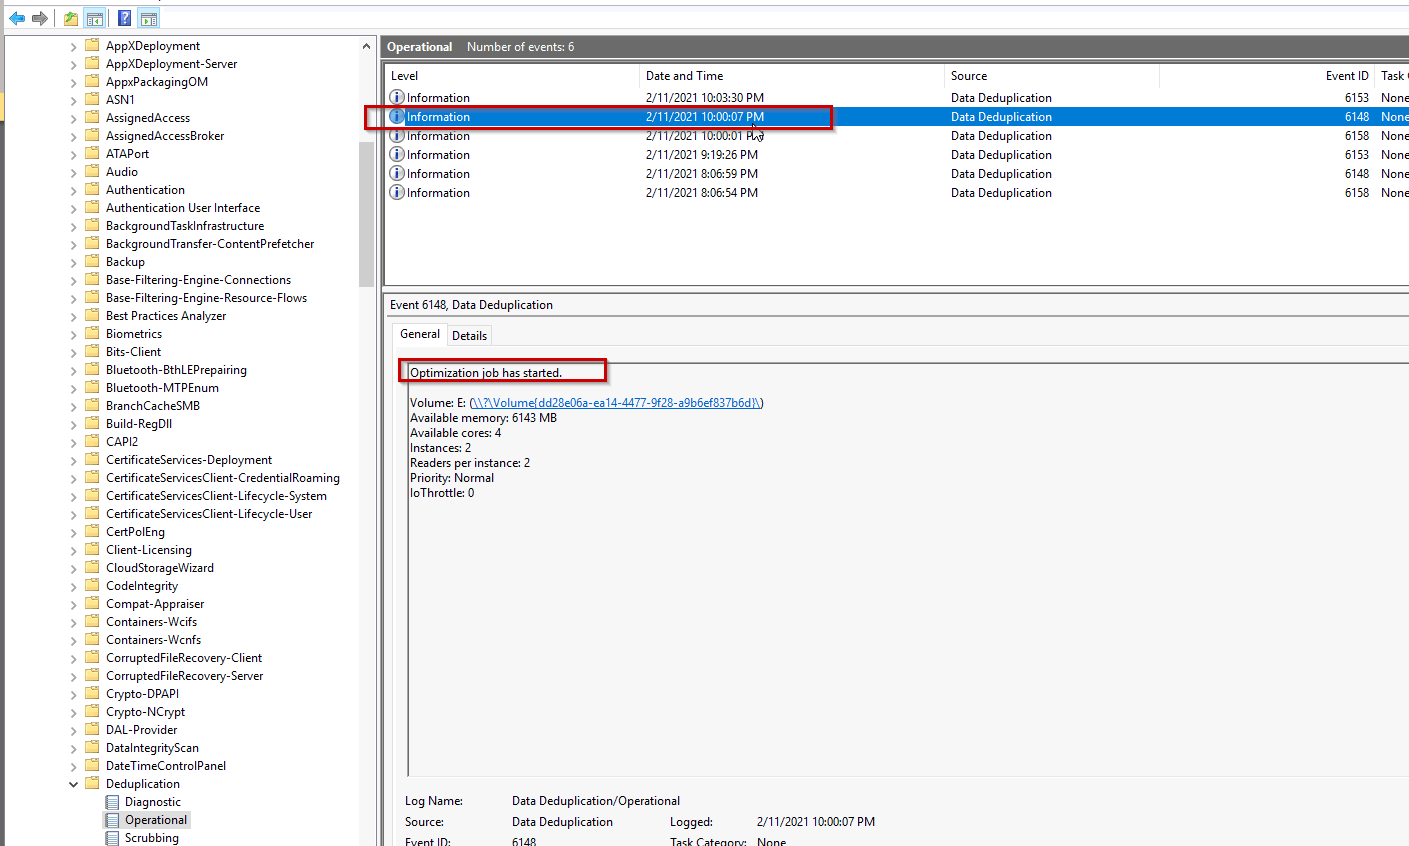This screenshot has height=846, width=1409.
Task: Click the CodeIntegrity folder icon
Action: click(x=92, y=586)
